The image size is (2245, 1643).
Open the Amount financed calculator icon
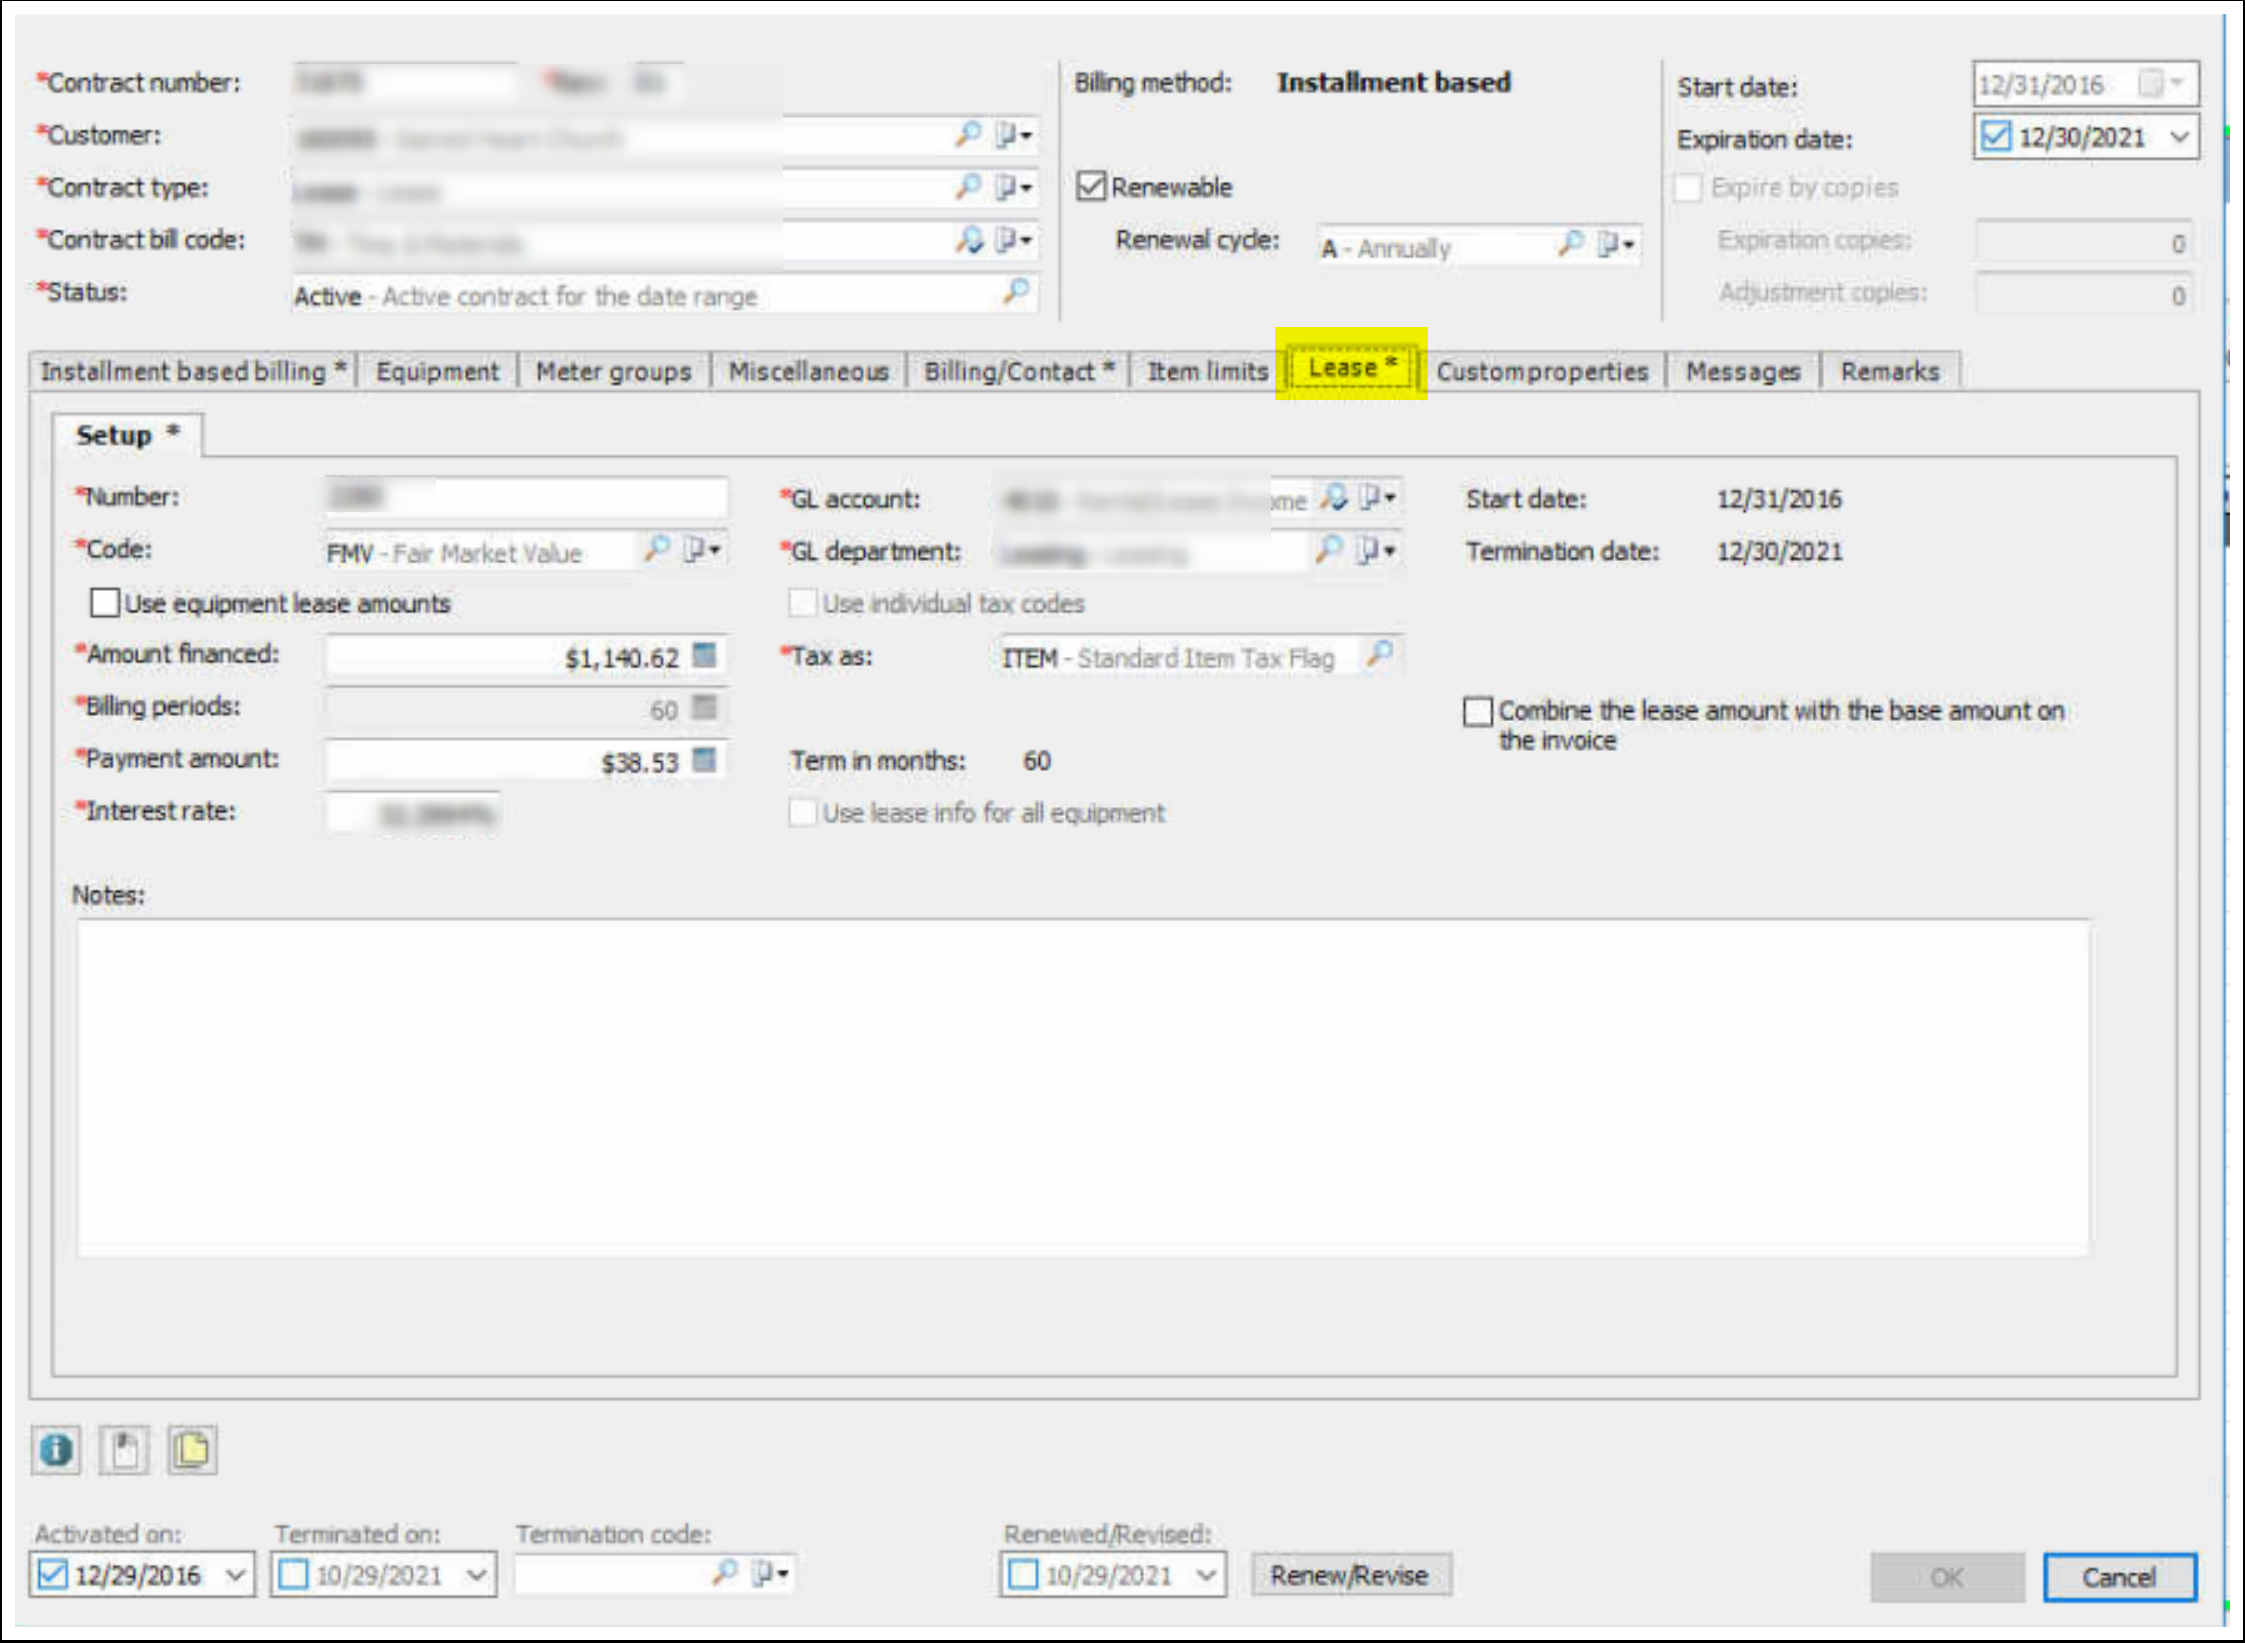click(x=704, y=656)
